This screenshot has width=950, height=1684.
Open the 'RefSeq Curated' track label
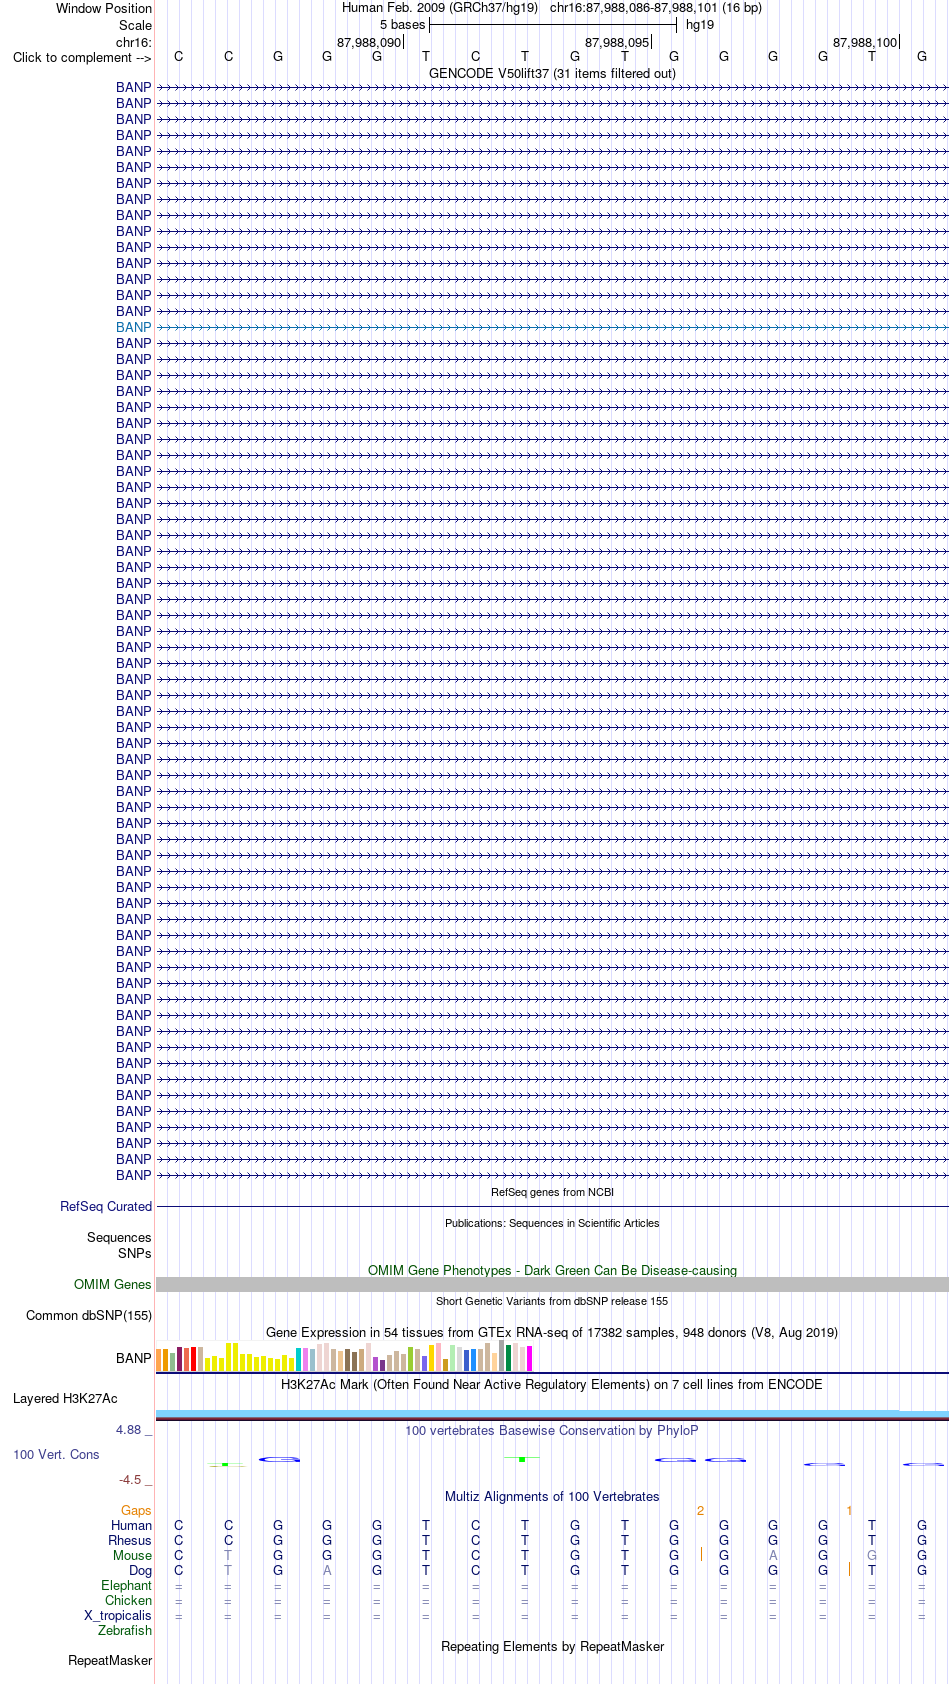[x=106, y=1207]
